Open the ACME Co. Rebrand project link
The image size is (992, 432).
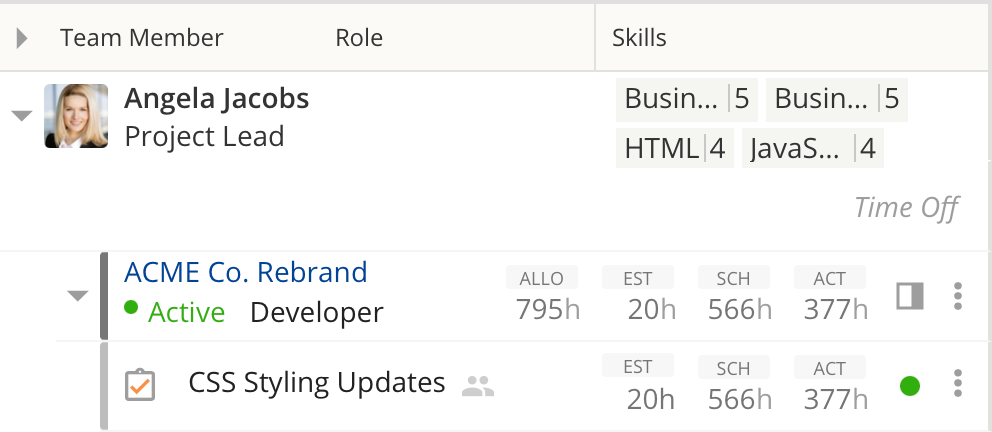point(245,272)
